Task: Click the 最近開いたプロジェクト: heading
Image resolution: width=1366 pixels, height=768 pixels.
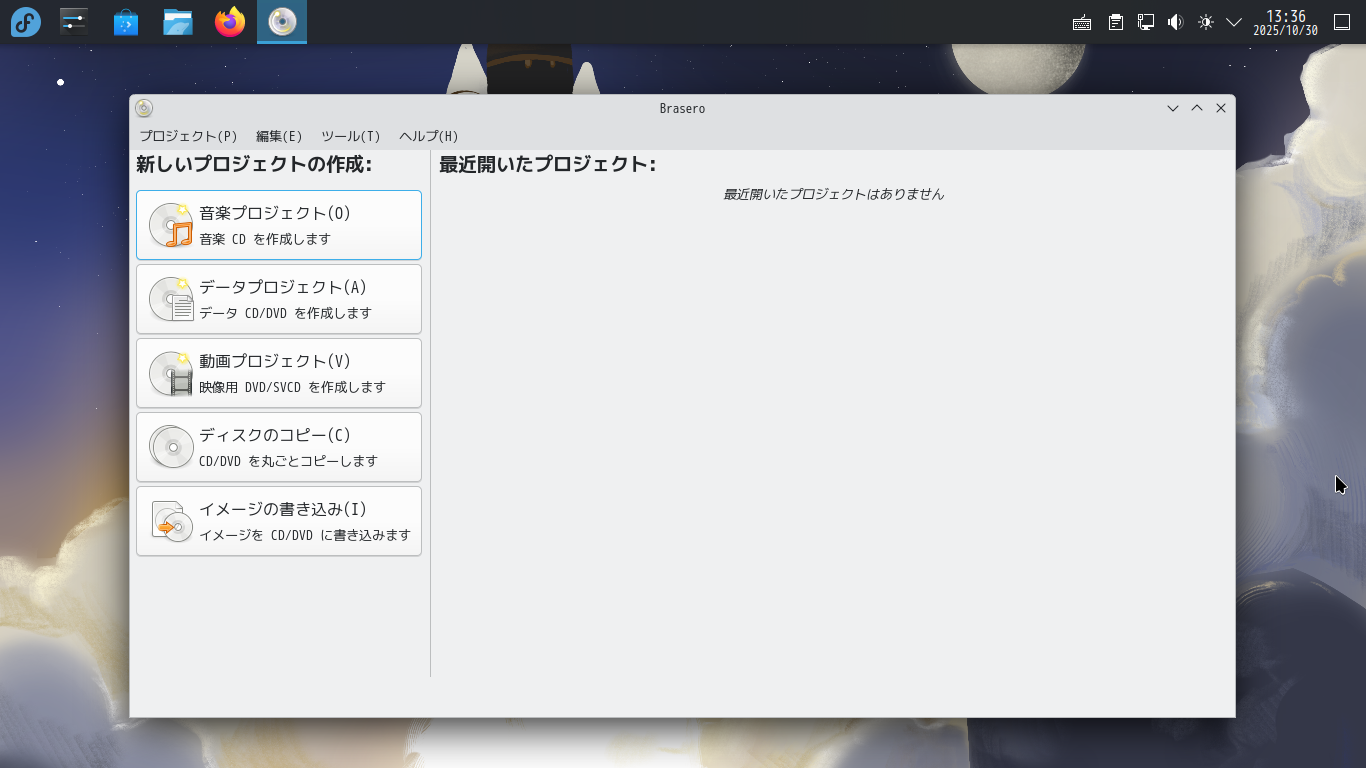Action: click(548, 164)
